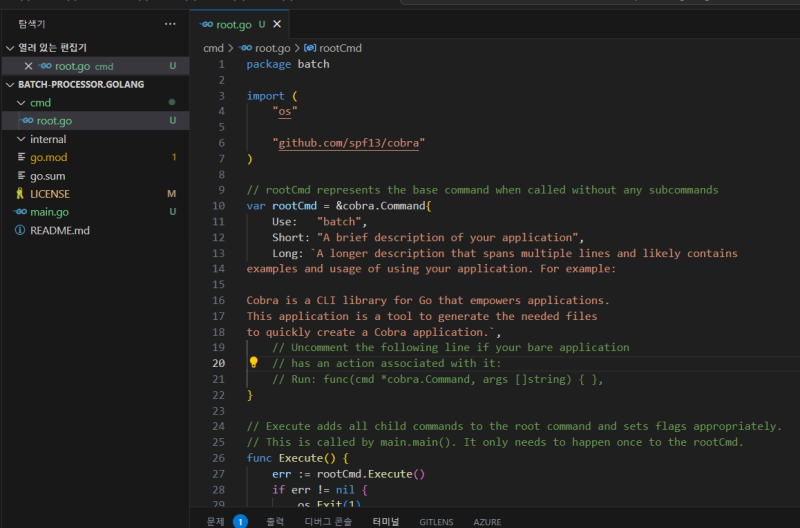Screen dimensions: 800x528
Task: Switch to the 출력 panel tab
Action: [274, 521]
